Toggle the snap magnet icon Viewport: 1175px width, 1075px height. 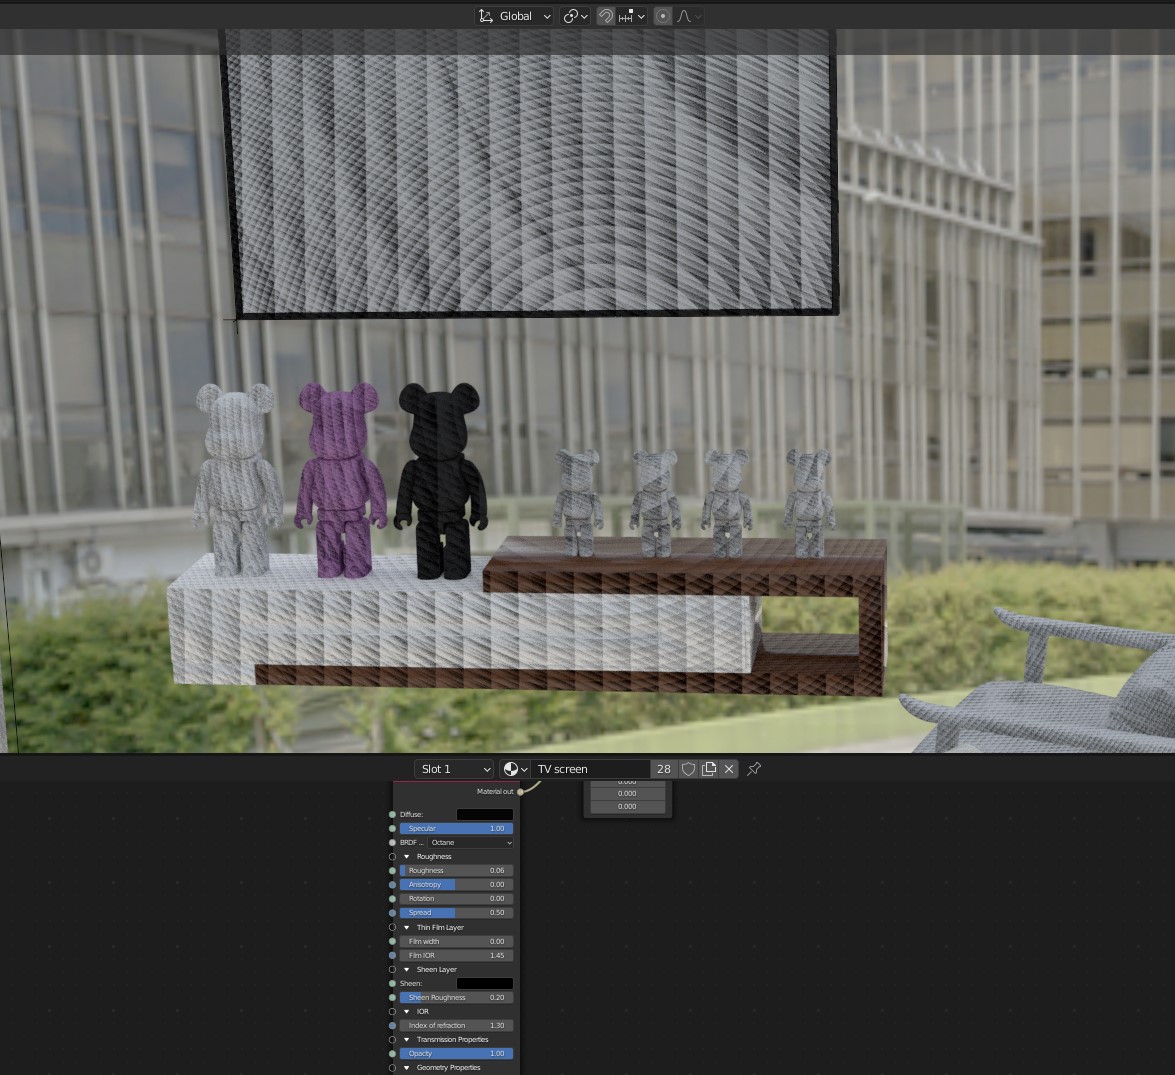[x=605, y=16]
